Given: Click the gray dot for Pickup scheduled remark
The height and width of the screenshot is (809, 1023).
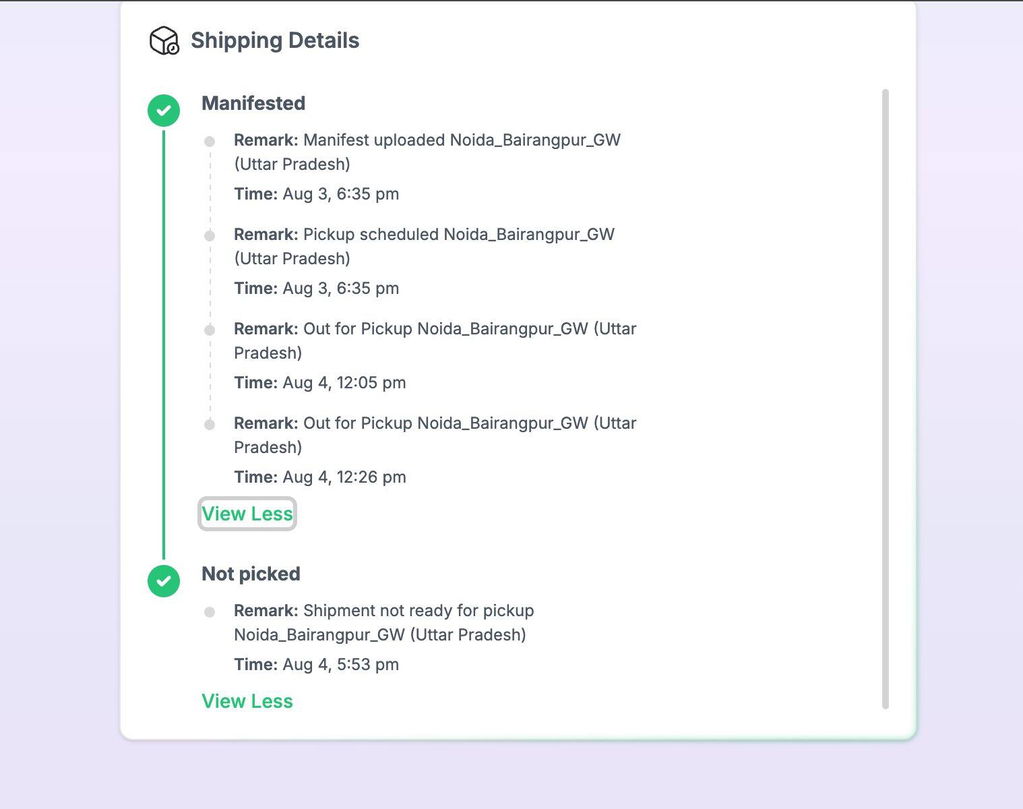Looking at the screenshot, I should [209, 236].
